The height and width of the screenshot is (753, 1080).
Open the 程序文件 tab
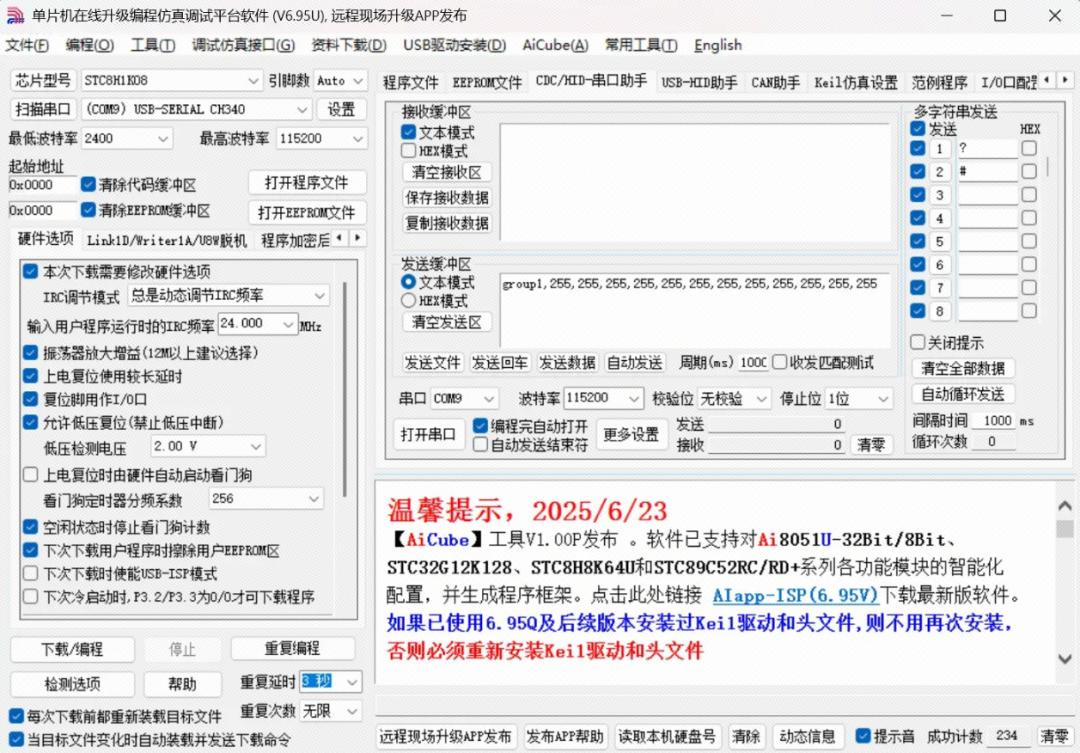pyautogui.click(x=411, y=83)
